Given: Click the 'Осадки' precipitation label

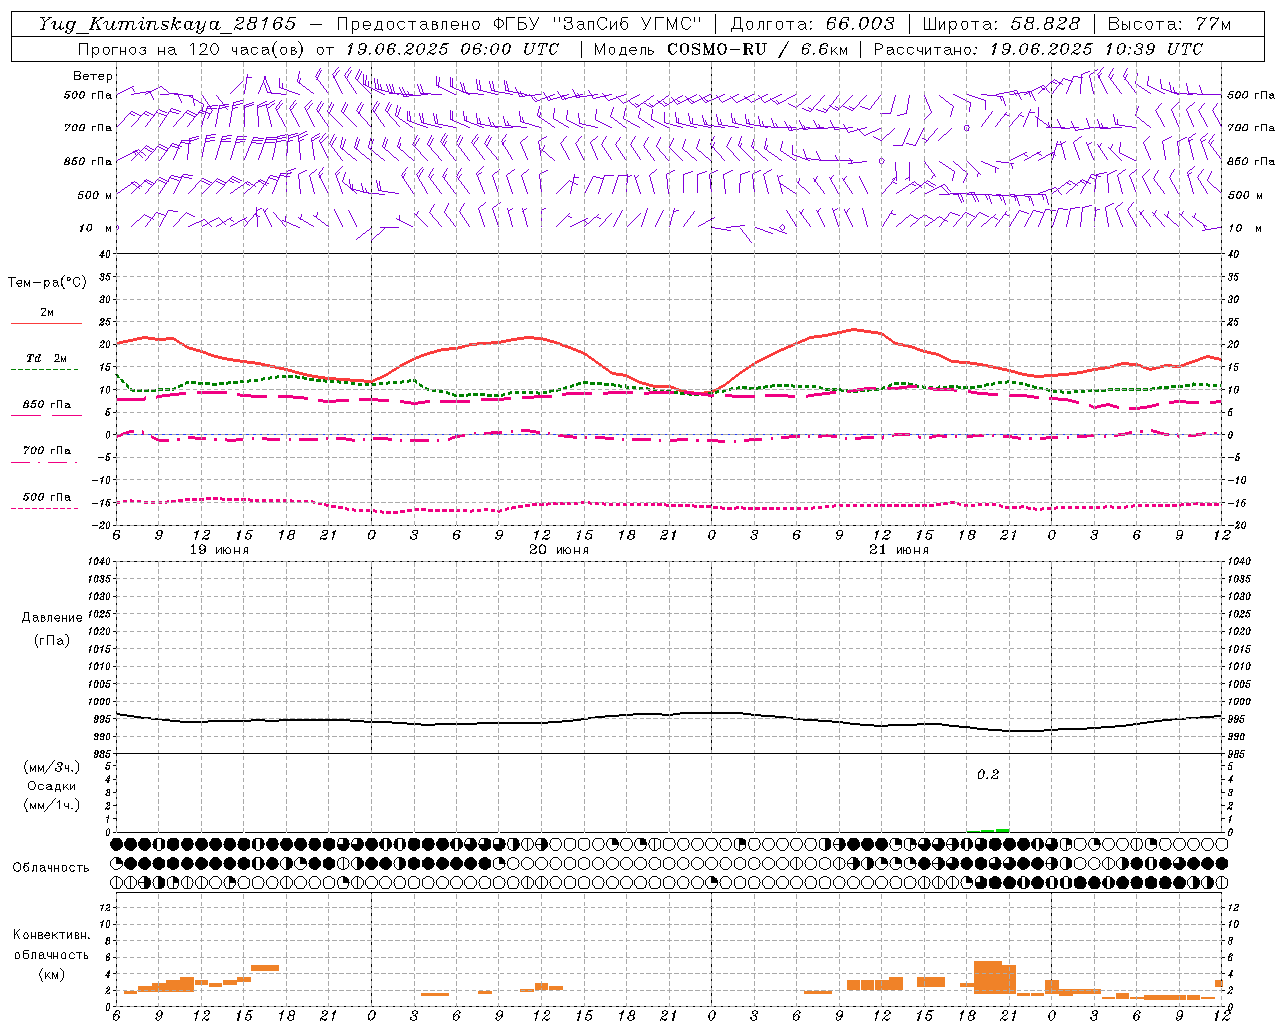Looking at the screenshot, I should pyautogui.click(x=52, y=786).
